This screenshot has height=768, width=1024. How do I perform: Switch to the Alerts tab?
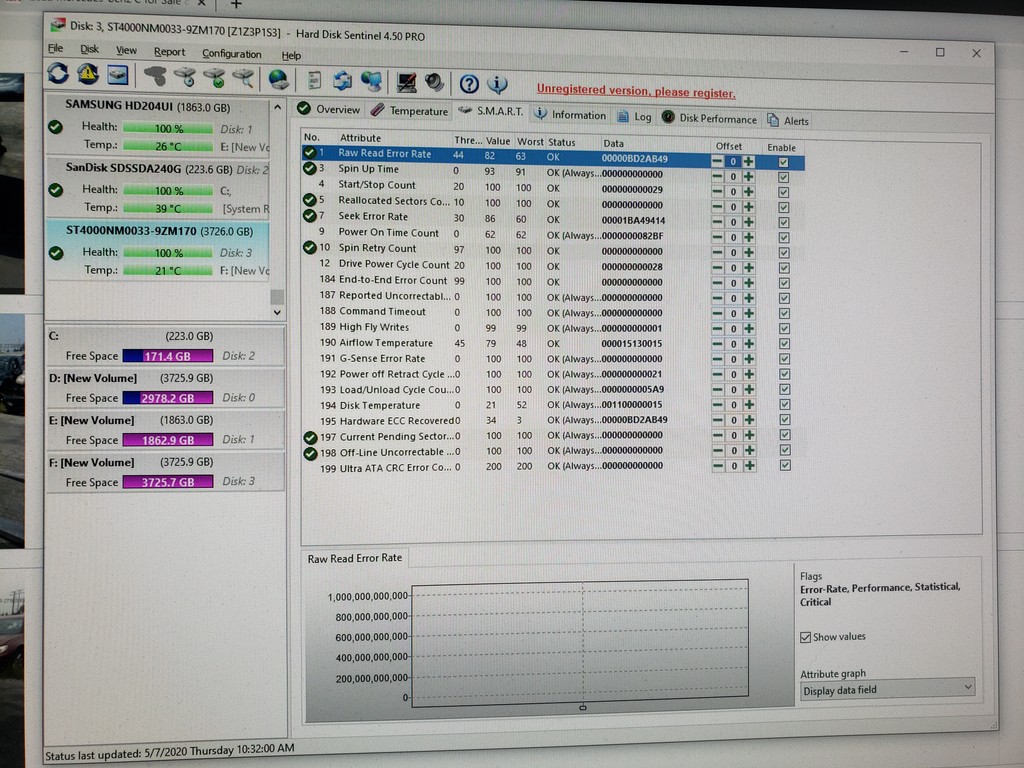[788, 121]
